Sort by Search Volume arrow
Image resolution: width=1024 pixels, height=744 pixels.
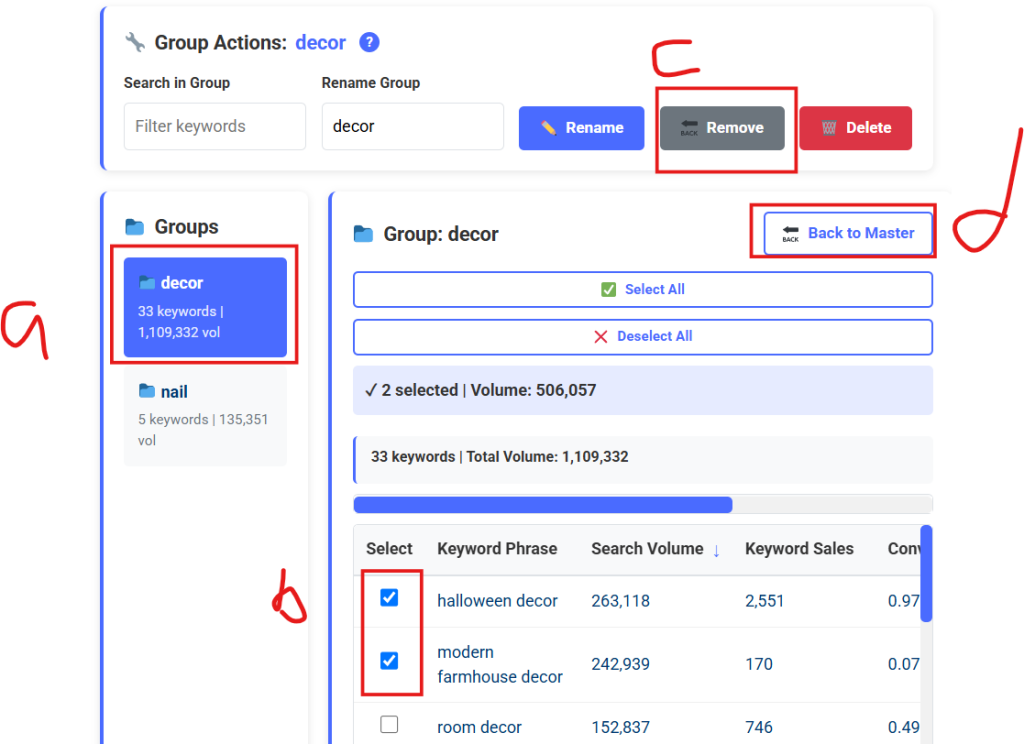tap(716, 549)
